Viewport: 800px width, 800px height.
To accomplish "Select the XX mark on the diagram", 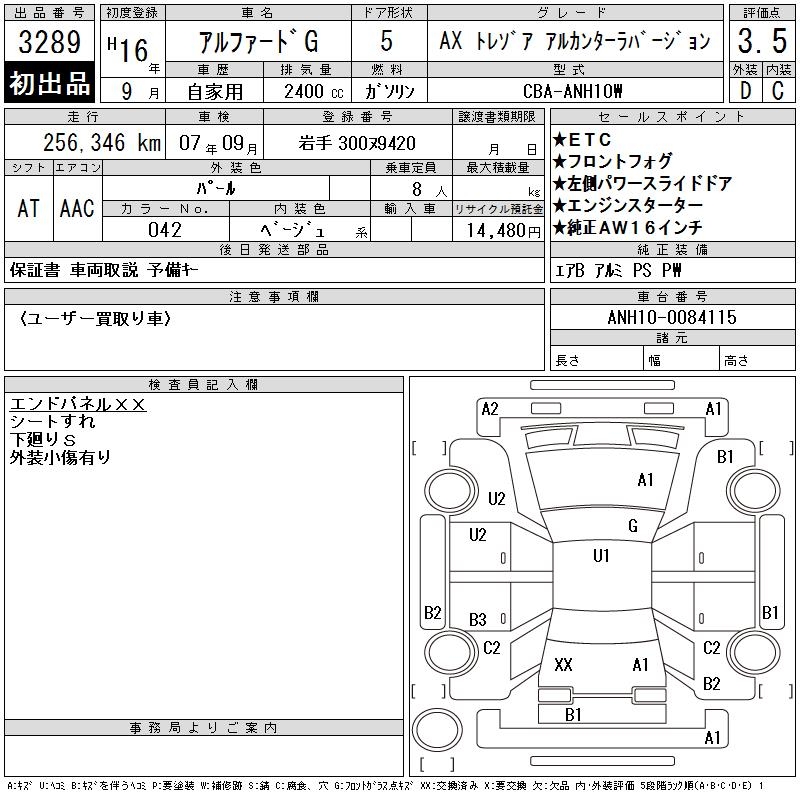I will pyautogui.click(x=563, y=664).
